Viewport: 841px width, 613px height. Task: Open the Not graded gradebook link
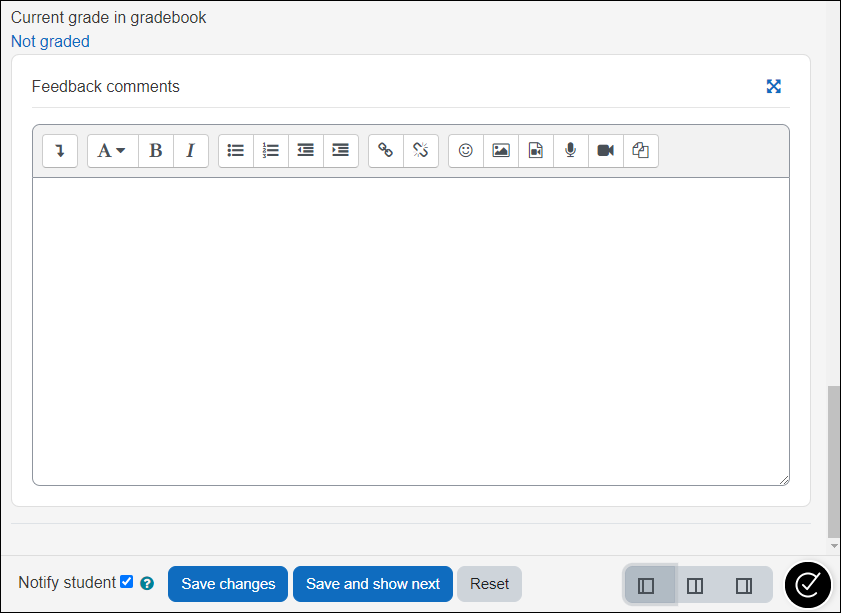(x=49, y=41)
